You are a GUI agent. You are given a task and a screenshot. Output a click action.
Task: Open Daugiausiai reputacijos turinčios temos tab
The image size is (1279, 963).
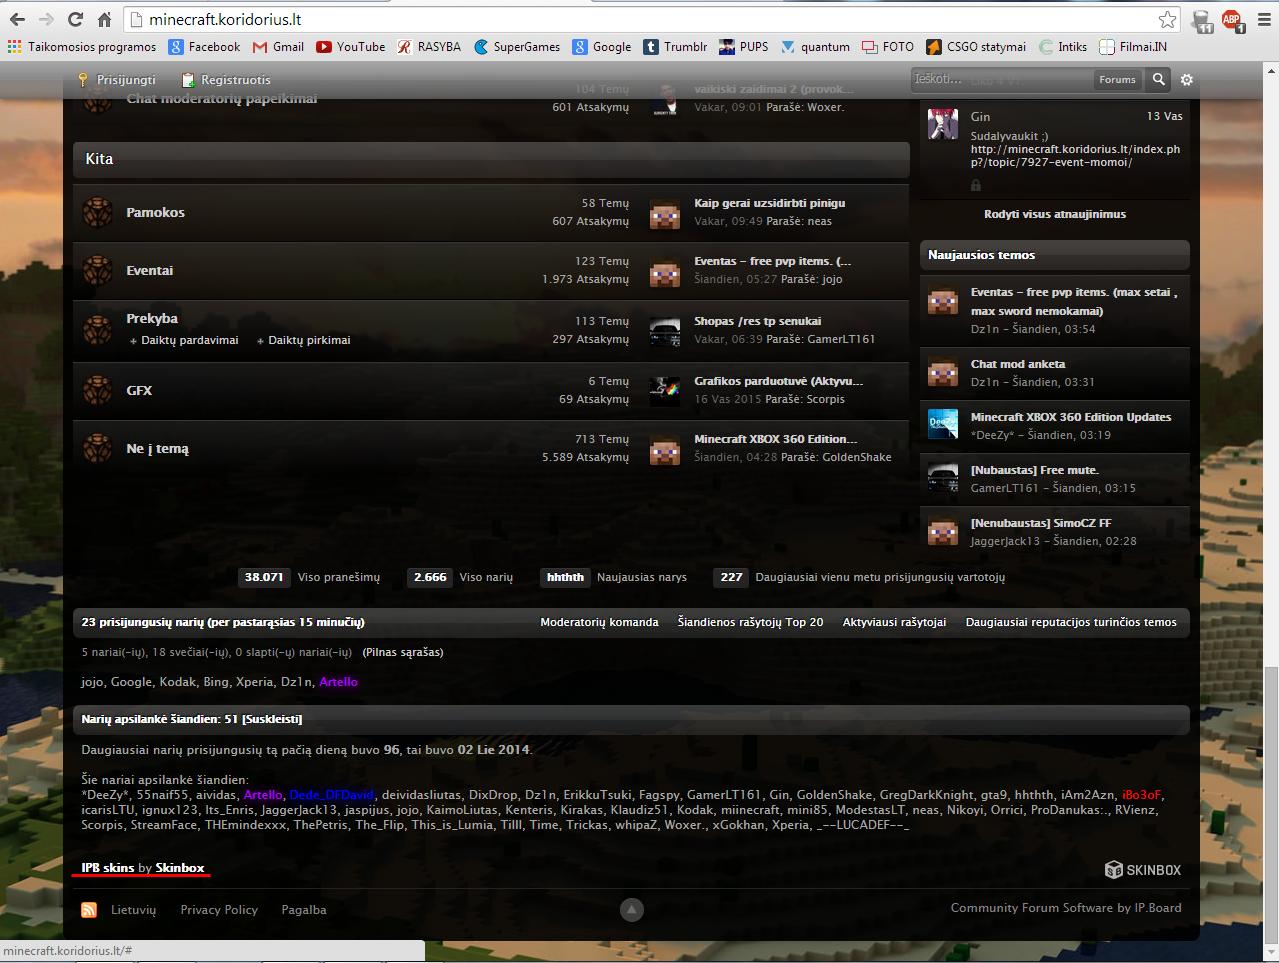pyautogui.click(x=1071, y=622)
